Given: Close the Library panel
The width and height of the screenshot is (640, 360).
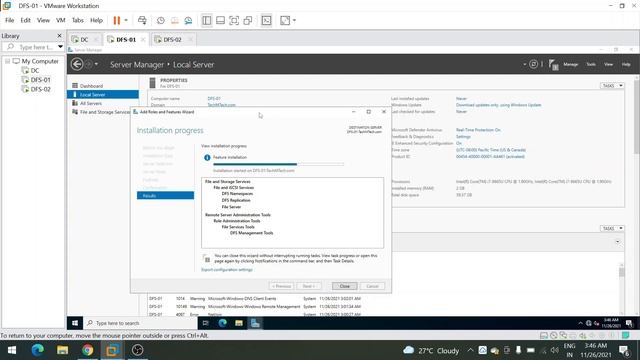Looking at the screenshot, I should click(59, 36).
